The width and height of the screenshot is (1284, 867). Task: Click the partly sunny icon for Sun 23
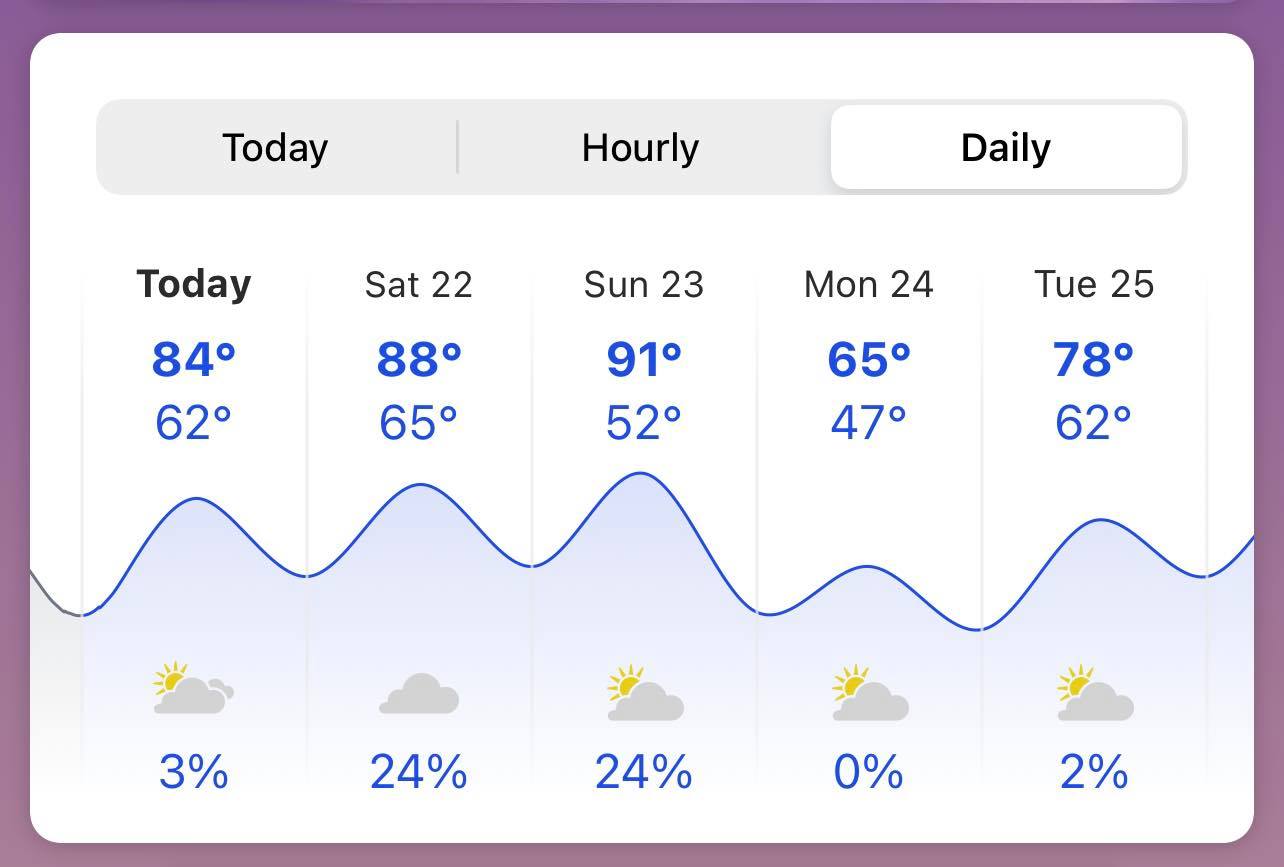coord(645,693)
